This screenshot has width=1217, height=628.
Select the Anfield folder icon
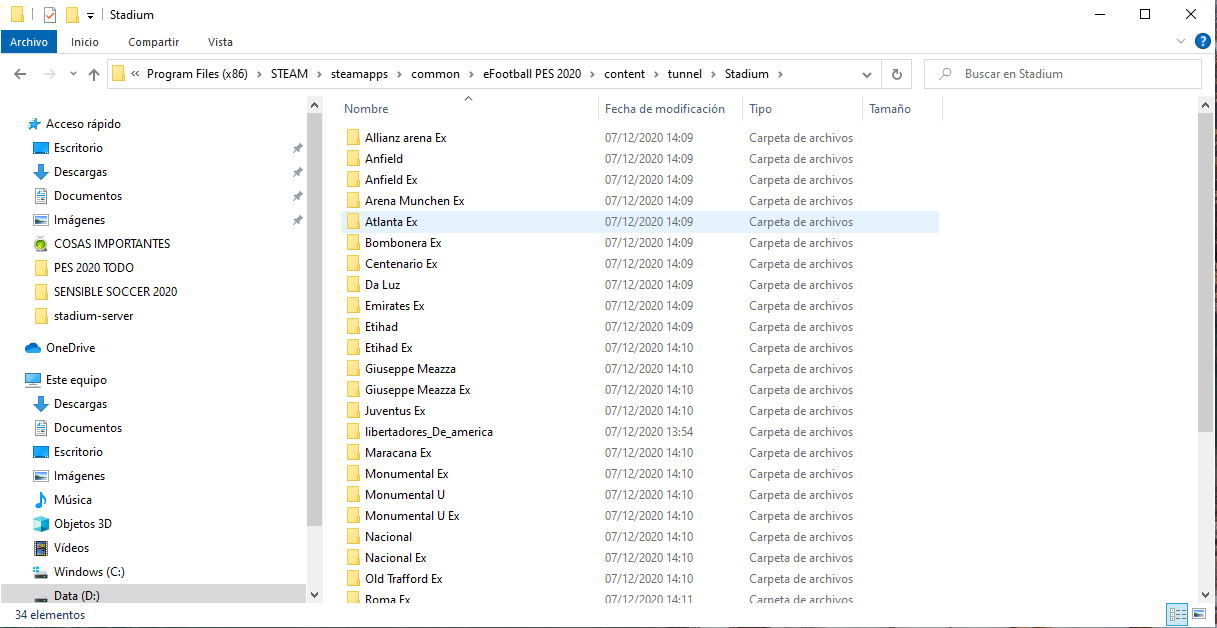click(353, 159)
